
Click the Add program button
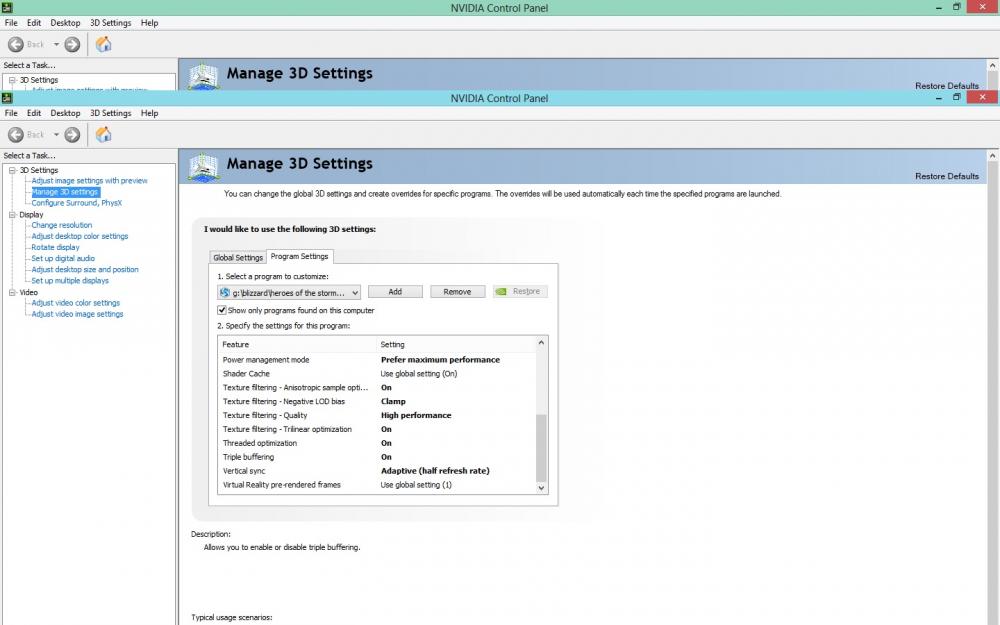point(395,291)
